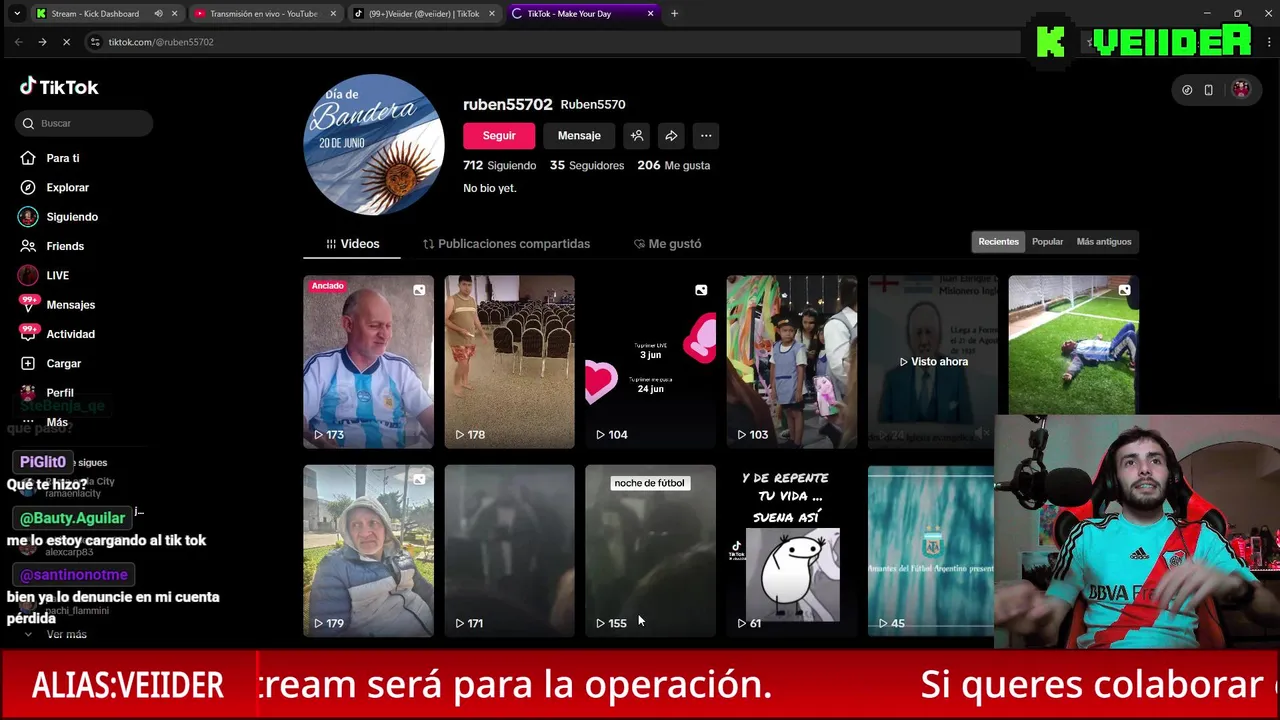1280x720 pixels.
Task: Stop page loading with the X button
Action: (66, 42)
